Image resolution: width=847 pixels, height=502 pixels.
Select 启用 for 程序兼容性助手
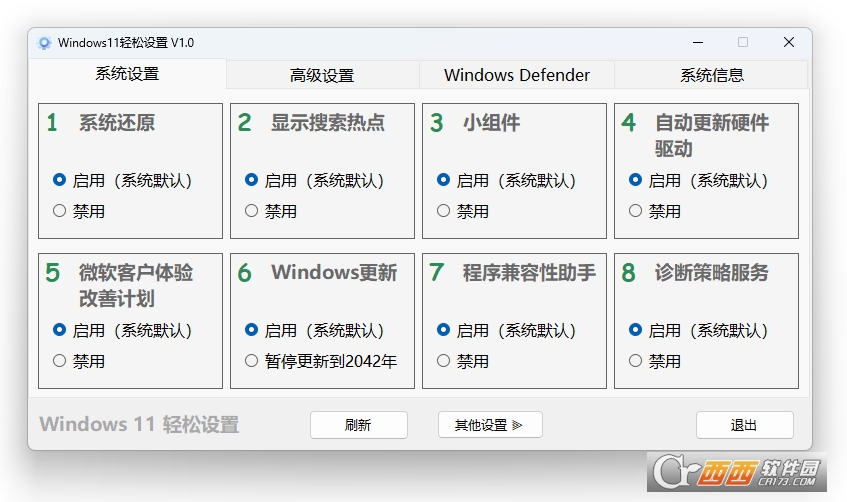point(506,330)
